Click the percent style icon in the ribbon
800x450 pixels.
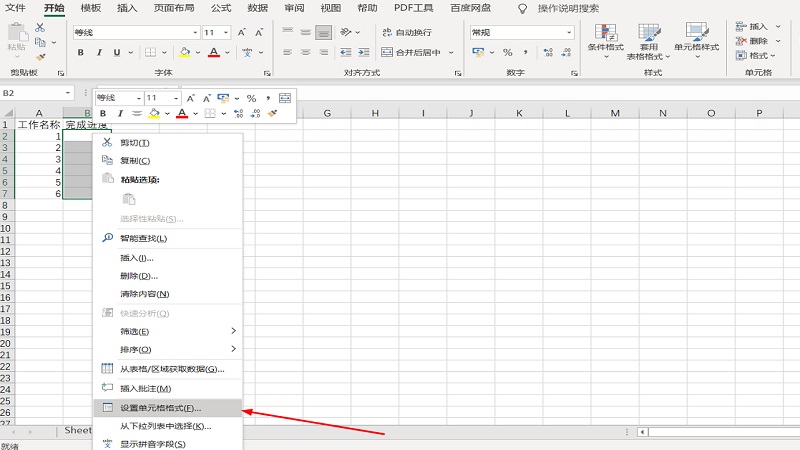[507, 52]
